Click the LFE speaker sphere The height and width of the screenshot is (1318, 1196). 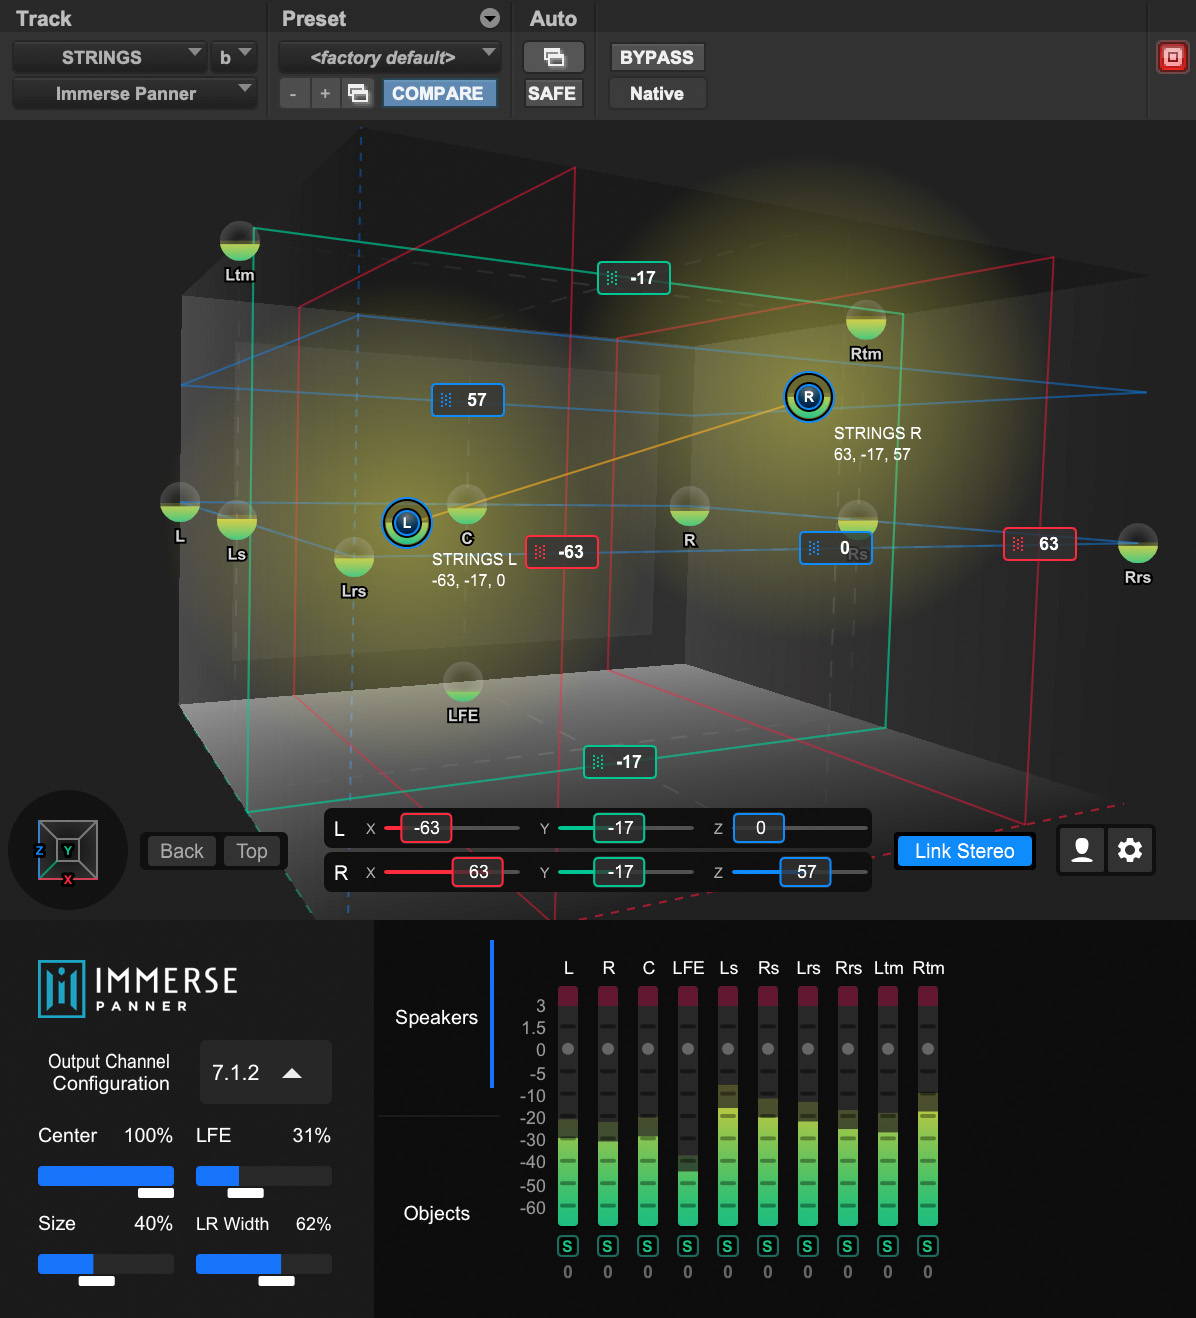click(463, 682)
